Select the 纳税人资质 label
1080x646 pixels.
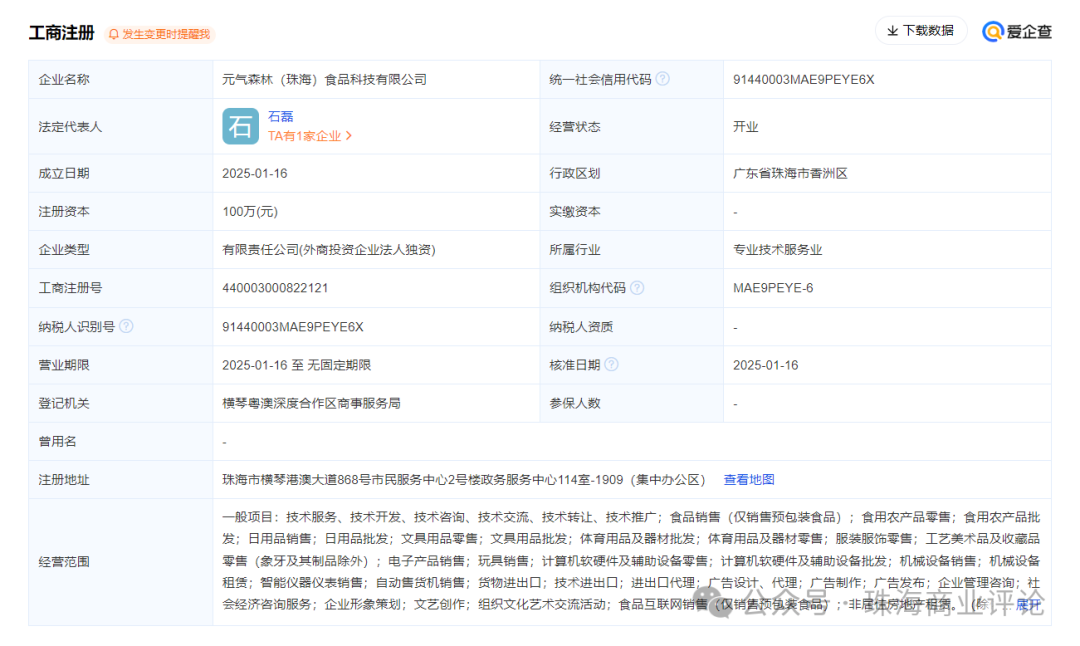pyautogui.click(x=581, y=326)
